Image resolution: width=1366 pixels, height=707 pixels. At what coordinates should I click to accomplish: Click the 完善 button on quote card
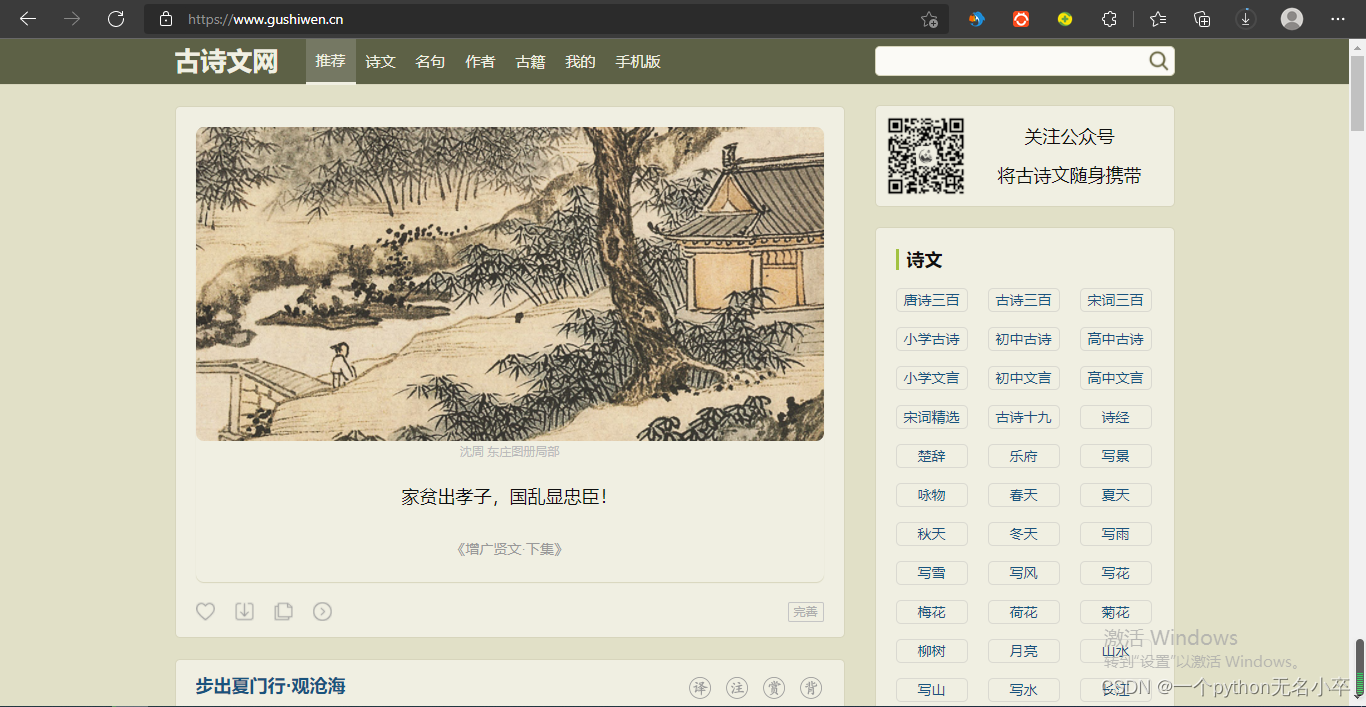click(x=806, y=612)
